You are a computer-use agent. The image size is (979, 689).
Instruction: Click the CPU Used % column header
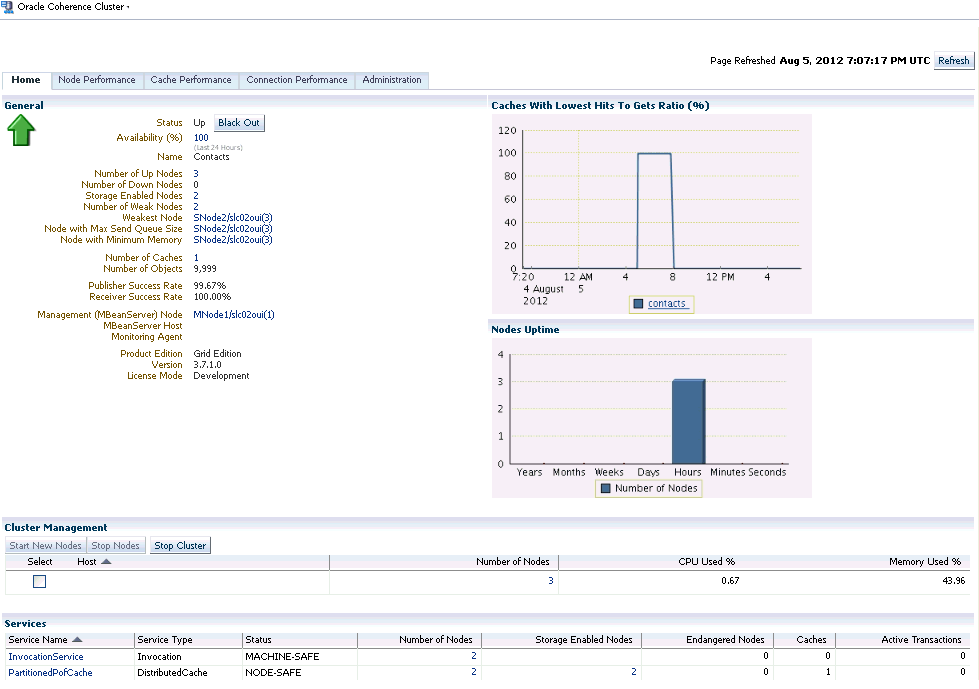(x=707, y=562)
